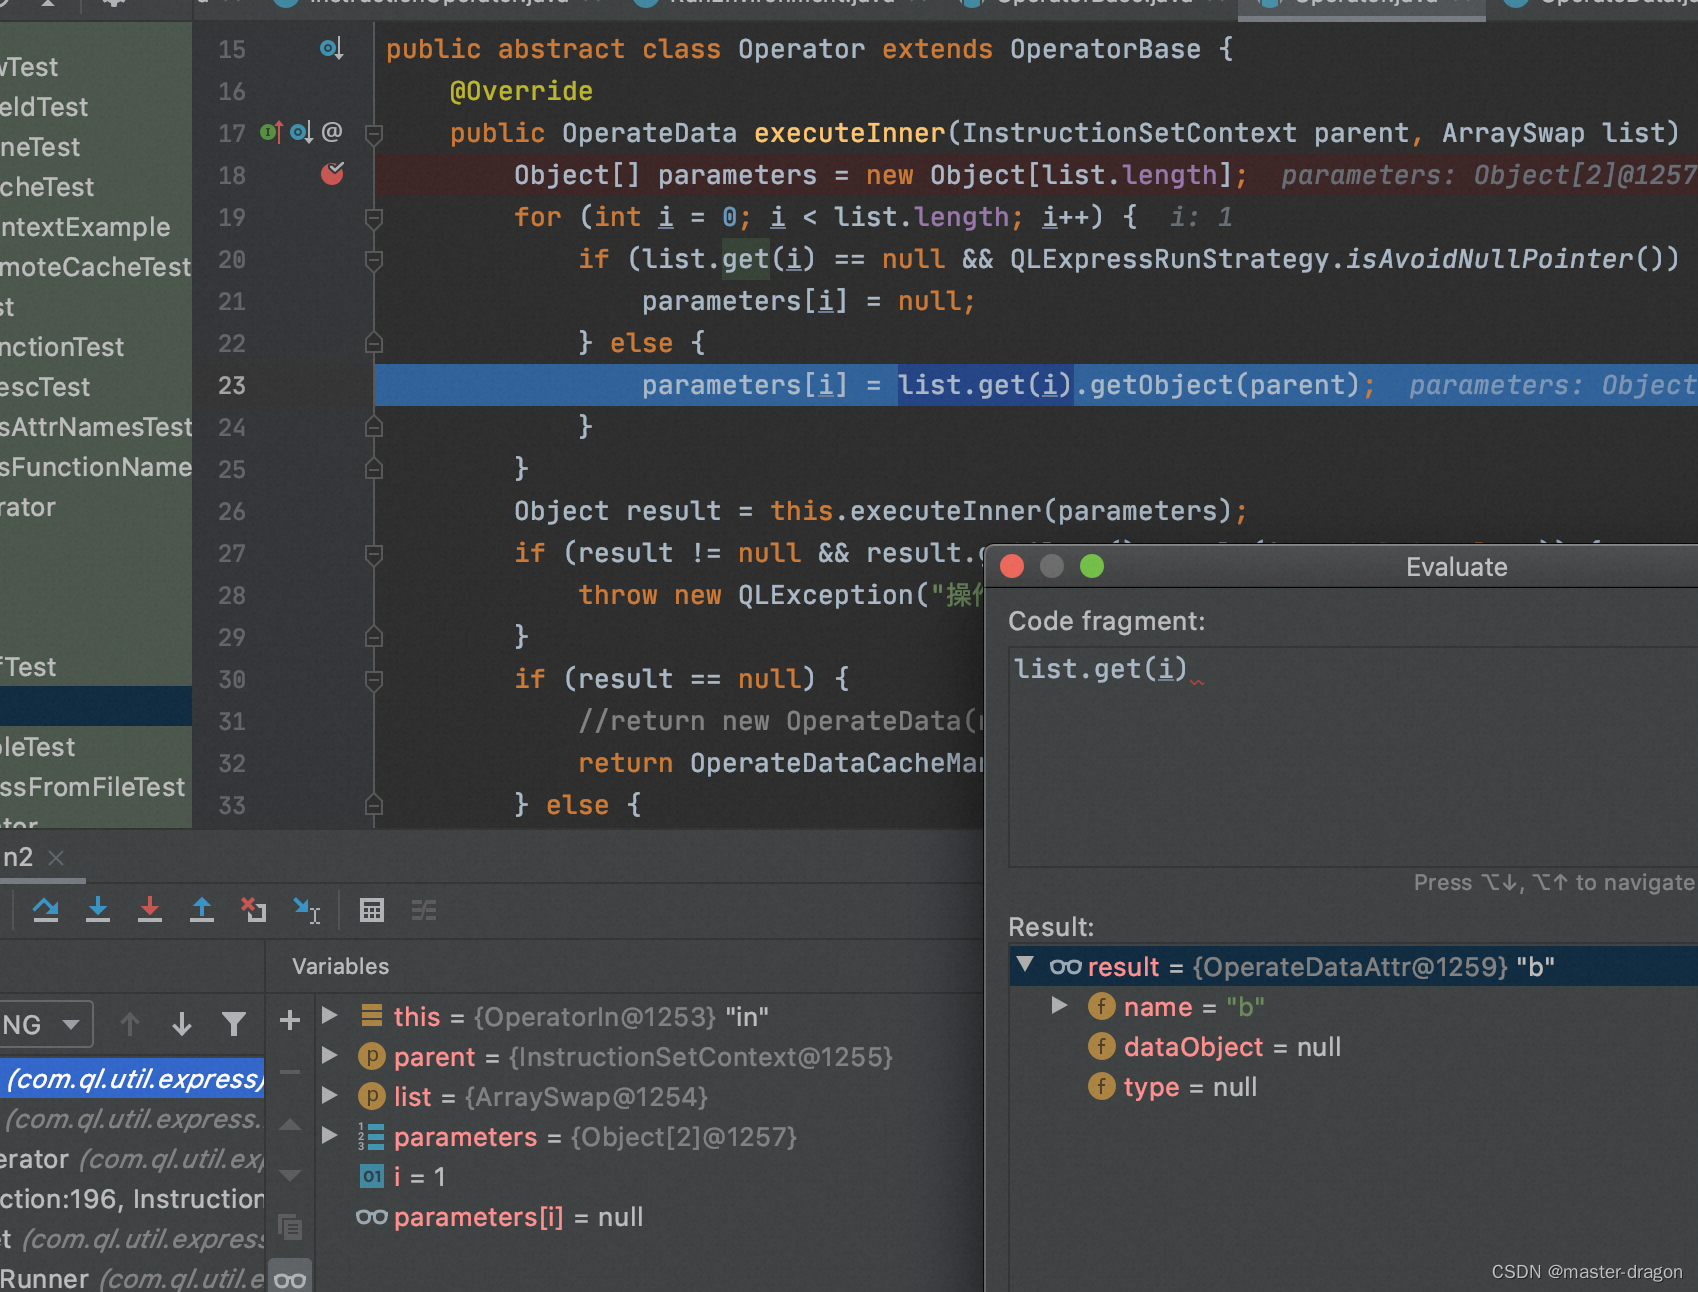Click the @ recursive-call gutter icon on line 17
Image resolution: width=1698 pixels, height=1292 pixels.
[332, 132]
